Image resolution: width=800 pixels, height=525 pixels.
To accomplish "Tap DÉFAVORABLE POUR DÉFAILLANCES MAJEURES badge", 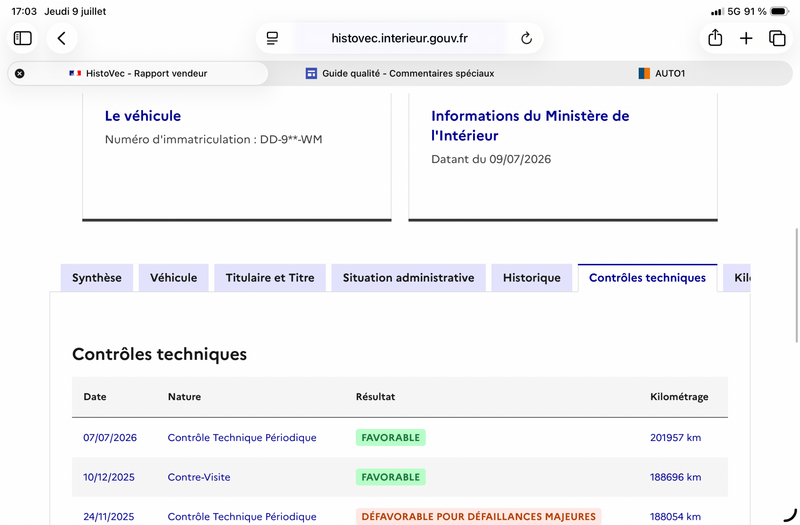I will [x=479, y=516].
